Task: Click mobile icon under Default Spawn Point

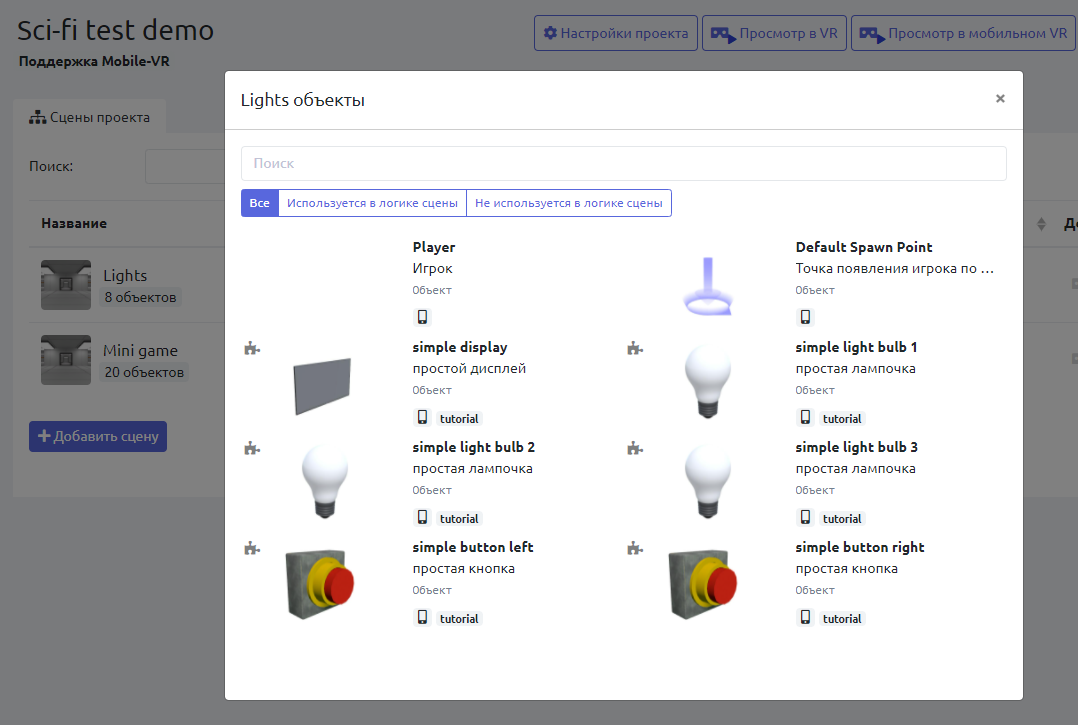Action: pos(805,317)
